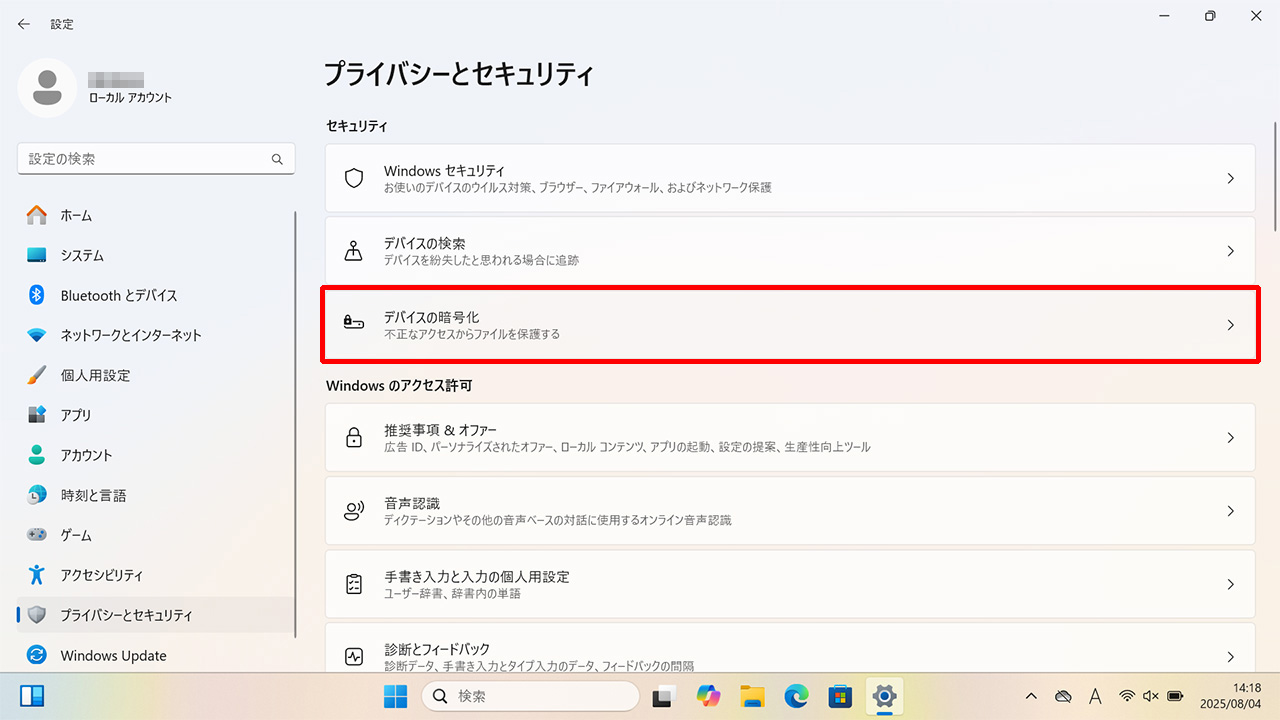Open ネットワークとインターネット settings
The image size is (1280, 720).
tap(156, 335)
